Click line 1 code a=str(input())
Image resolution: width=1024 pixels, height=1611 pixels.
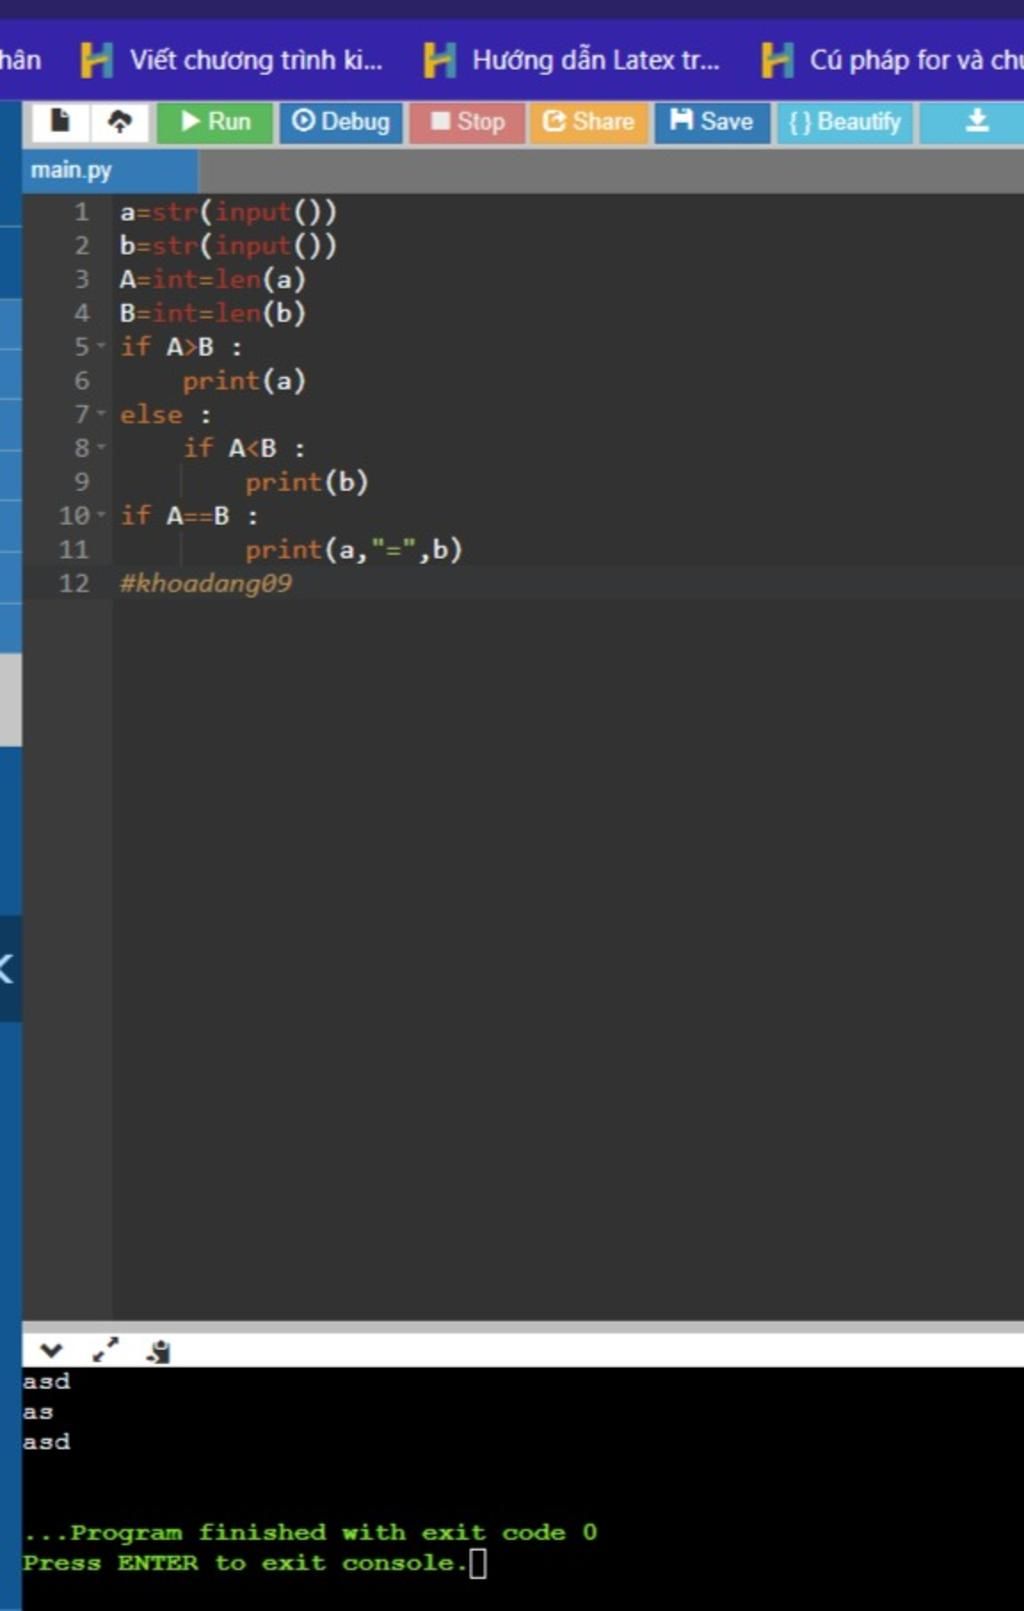pyautogui.click(x=228, y=212)
